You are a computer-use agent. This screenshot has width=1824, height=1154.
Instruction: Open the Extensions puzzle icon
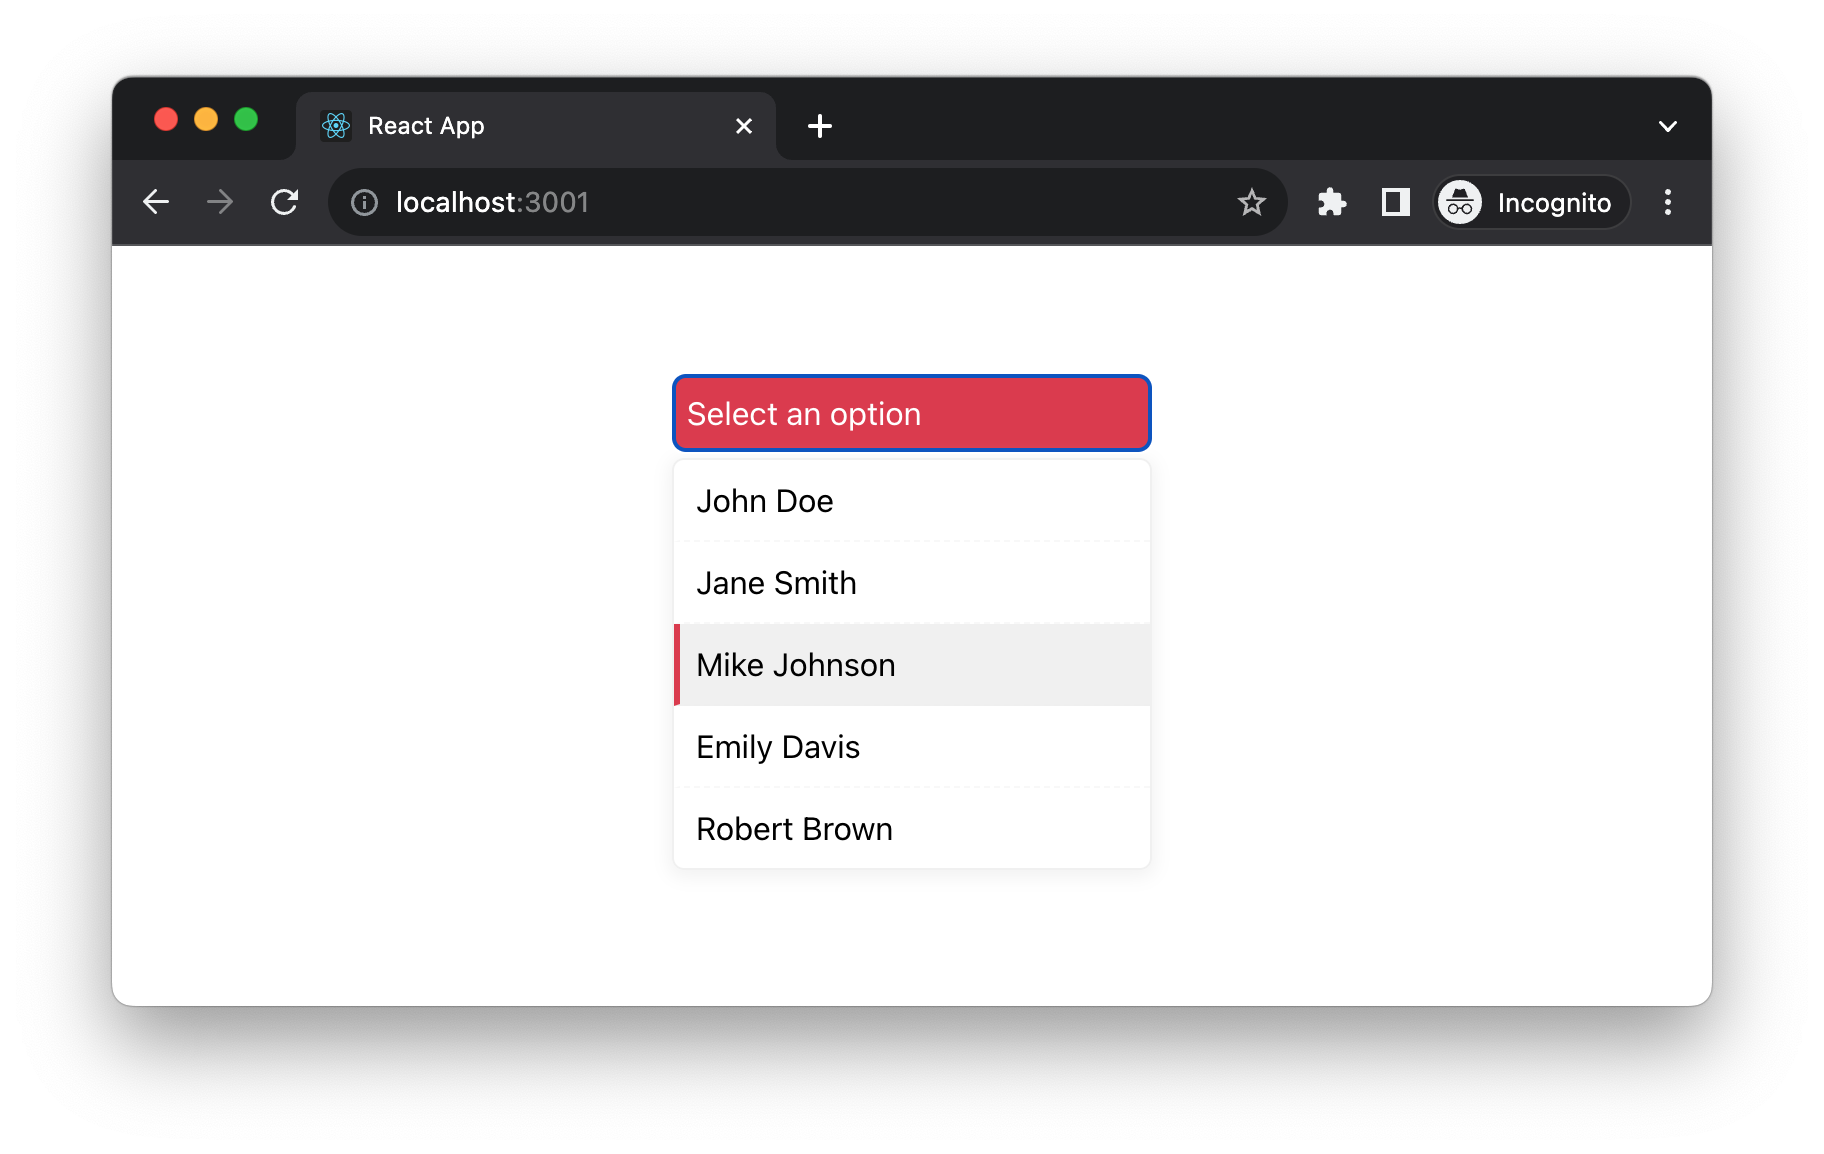1331,203
